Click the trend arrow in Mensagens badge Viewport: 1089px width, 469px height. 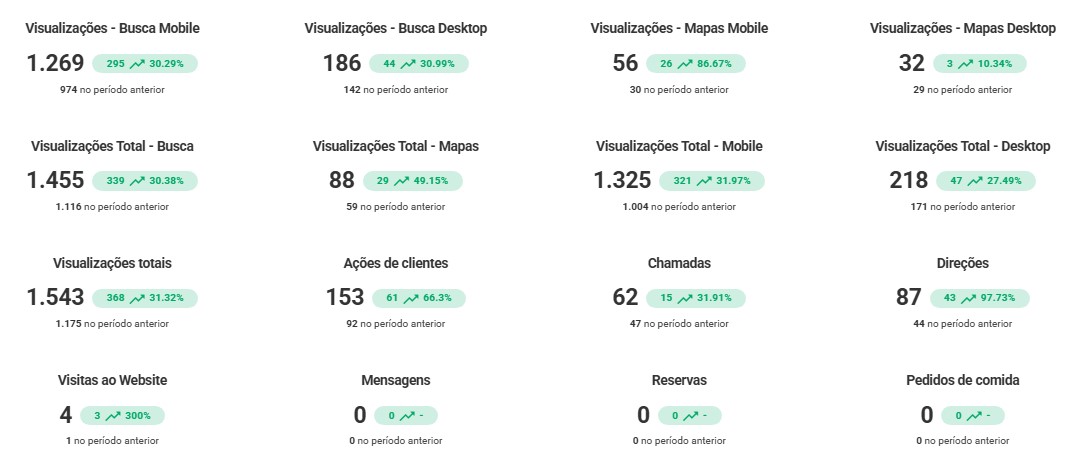407,415
